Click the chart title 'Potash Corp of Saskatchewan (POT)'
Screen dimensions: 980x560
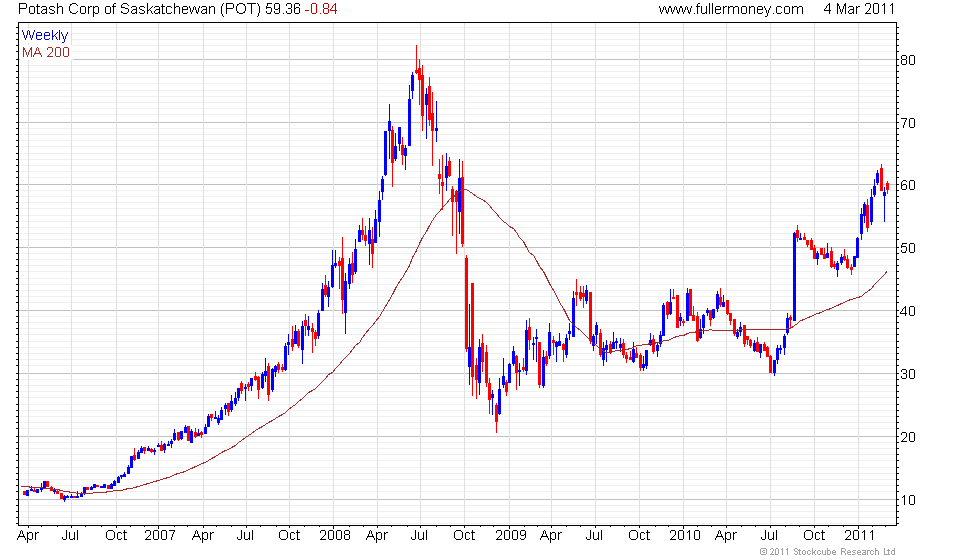139,9
